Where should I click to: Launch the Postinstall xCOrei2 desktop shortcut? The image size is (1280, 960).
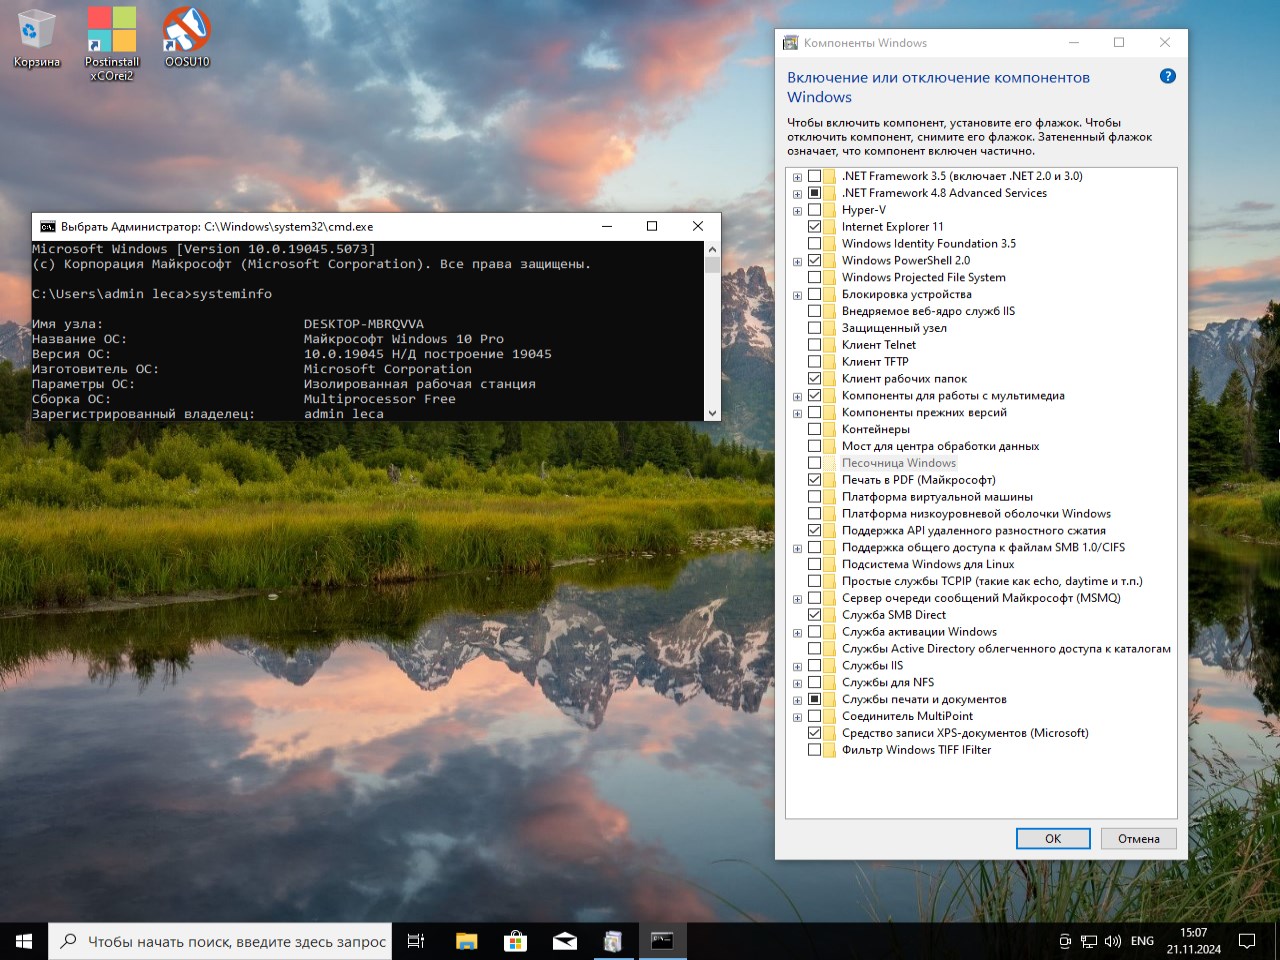point(111,44)
